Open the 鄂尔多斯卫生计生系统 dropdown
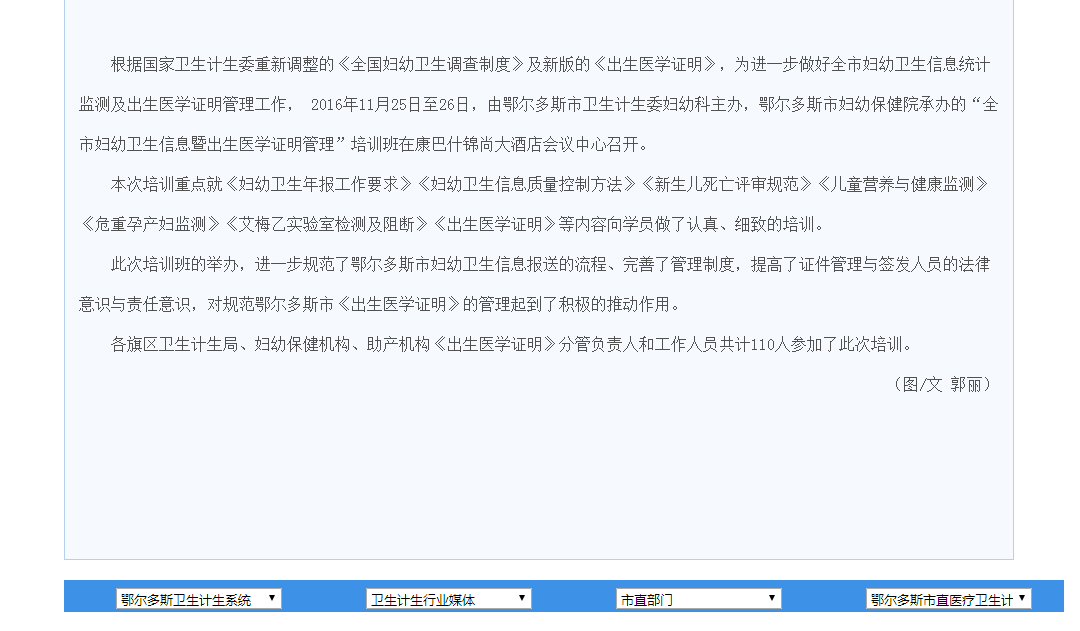This screenshot has height=631, width=1080. pyautogui.click(x=198, y=599)
